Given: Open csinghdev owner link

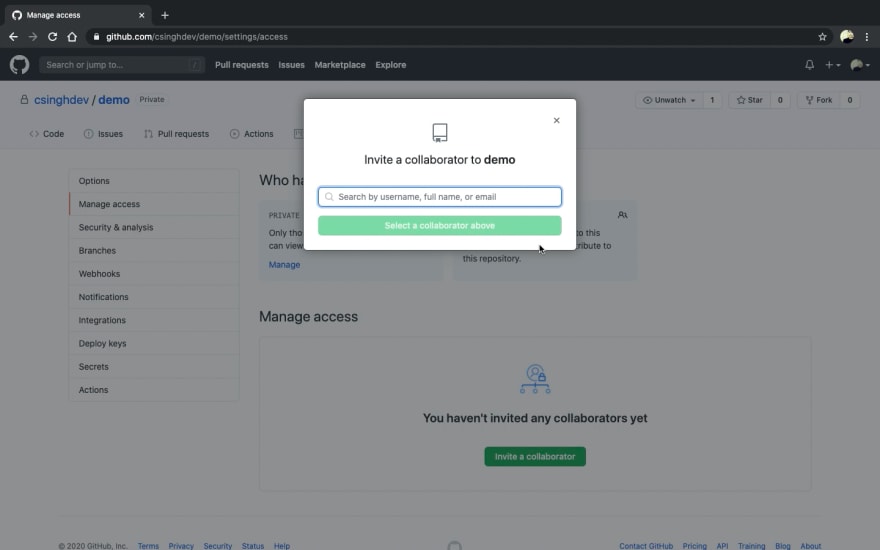Looking at the screenshot, I should (61, 99).
